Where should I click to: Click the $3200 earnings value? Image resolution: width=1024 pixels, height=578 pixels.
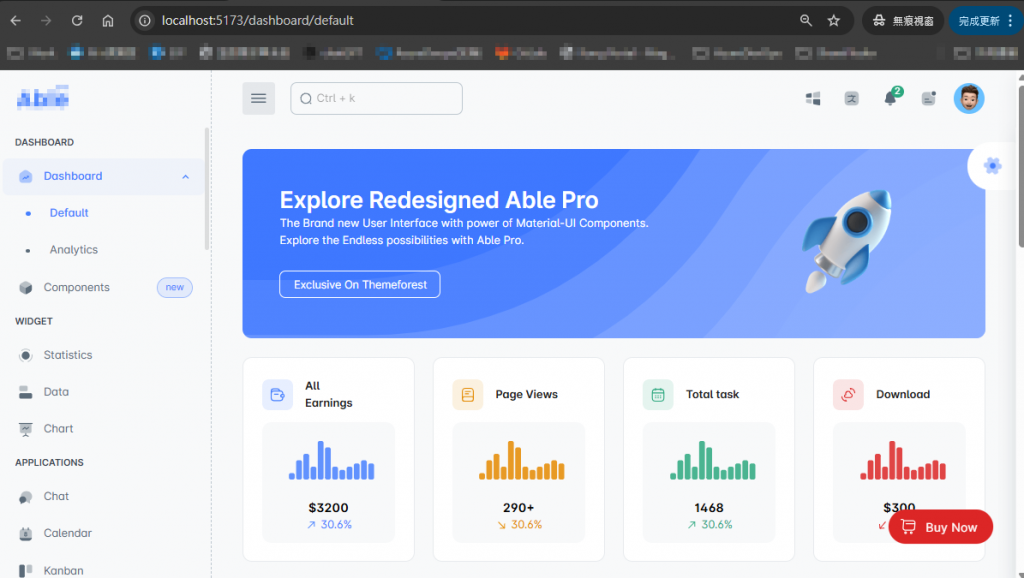[x=328, y=507]
